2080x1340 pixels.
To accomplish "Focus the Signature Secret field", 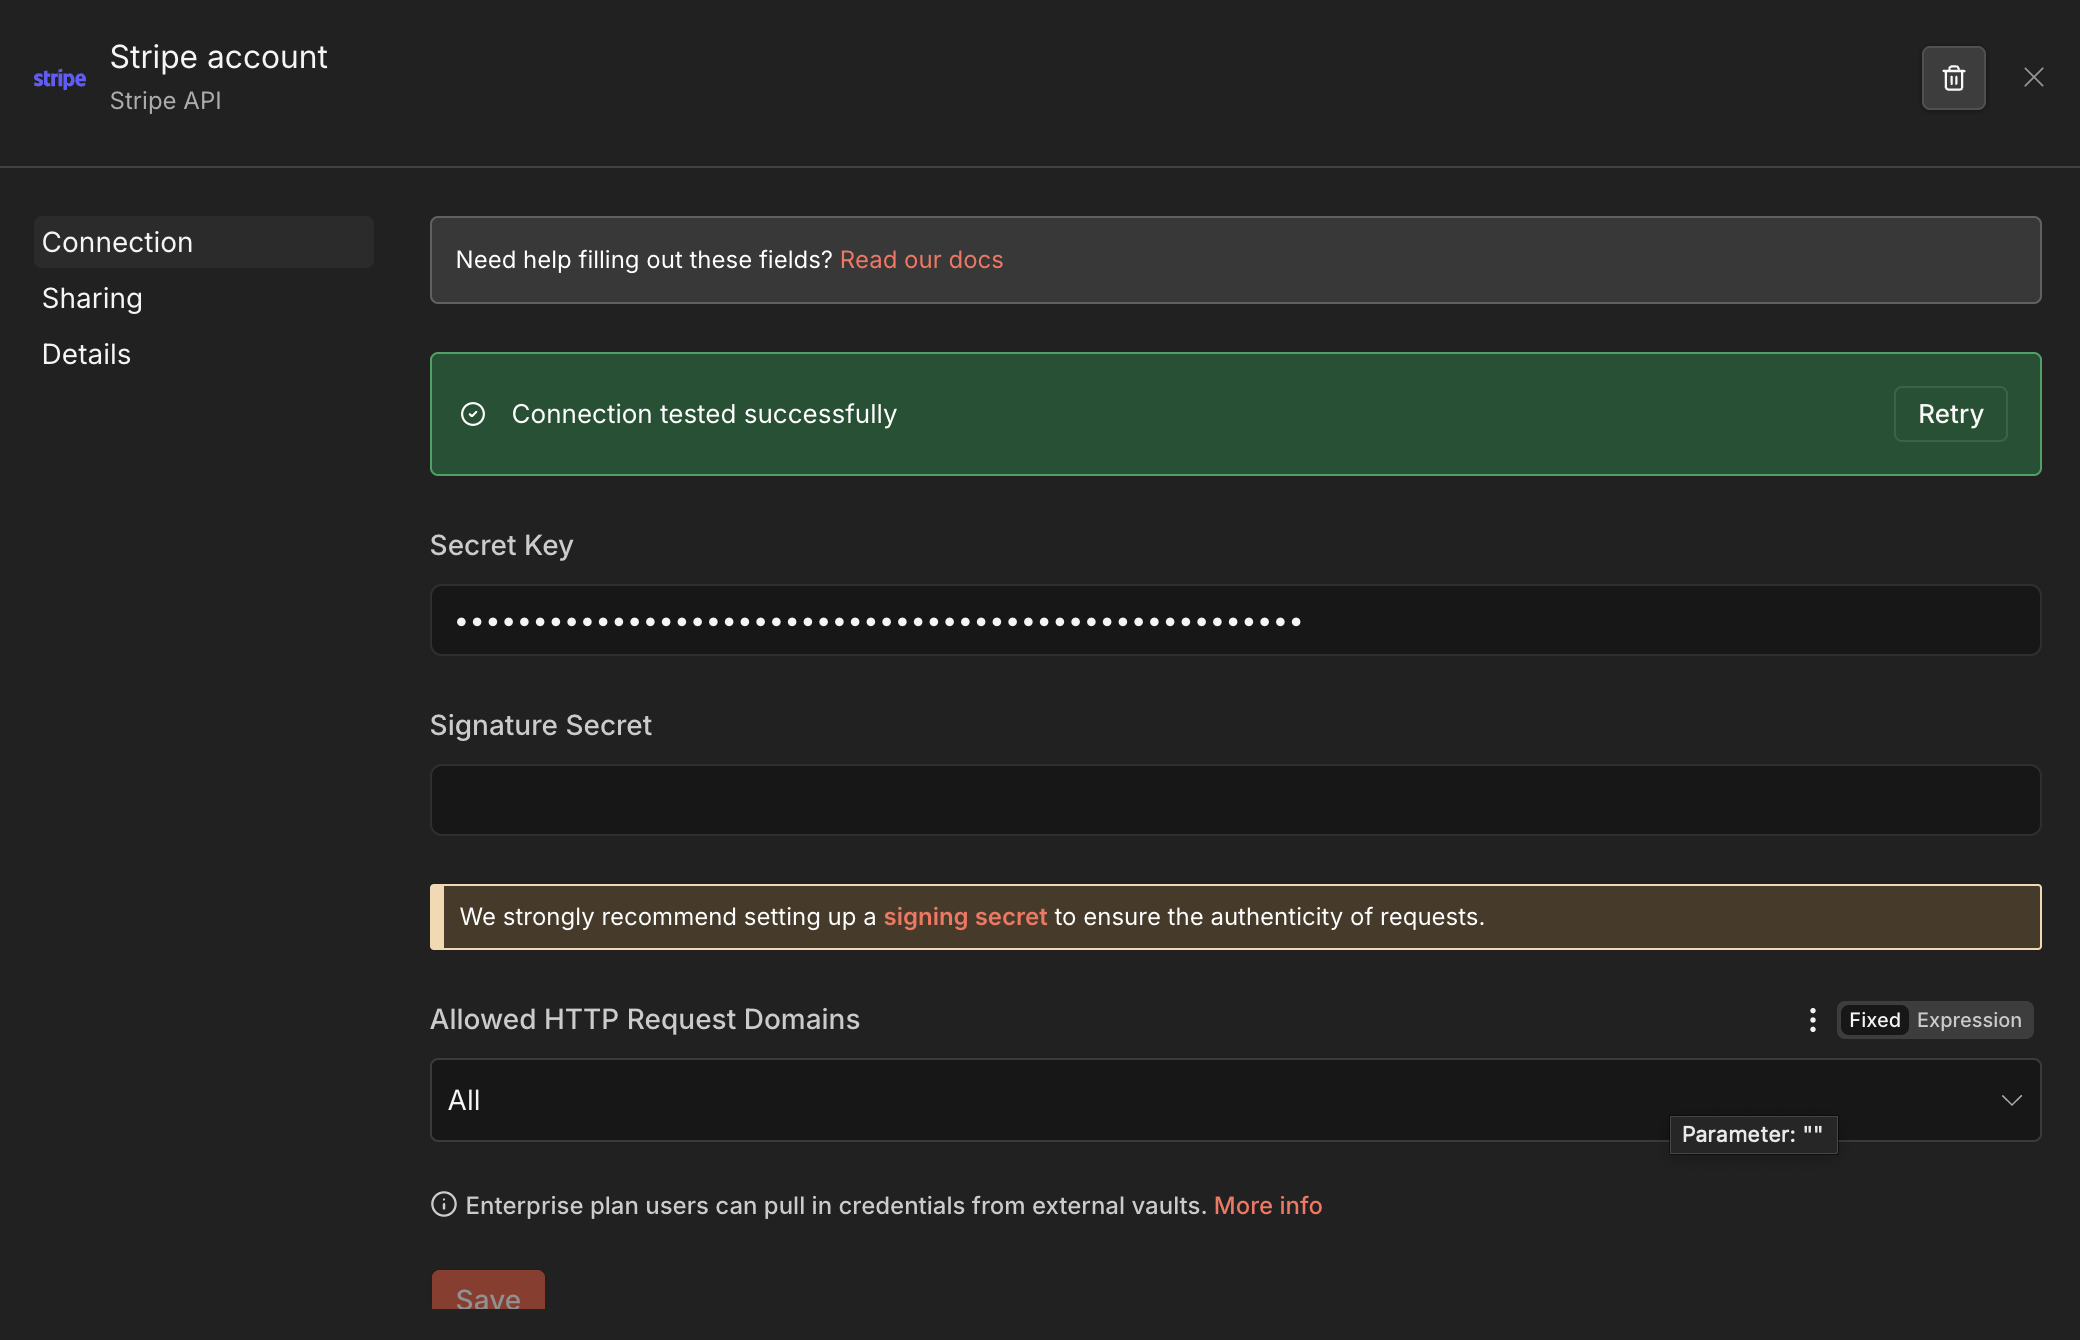I will click(x=1235, y=800).
